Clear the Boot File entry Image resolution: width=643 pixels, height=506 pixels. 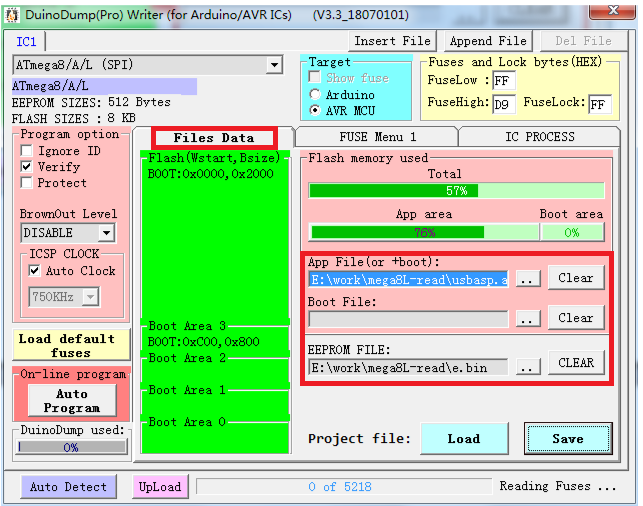(x=576, y=318)
